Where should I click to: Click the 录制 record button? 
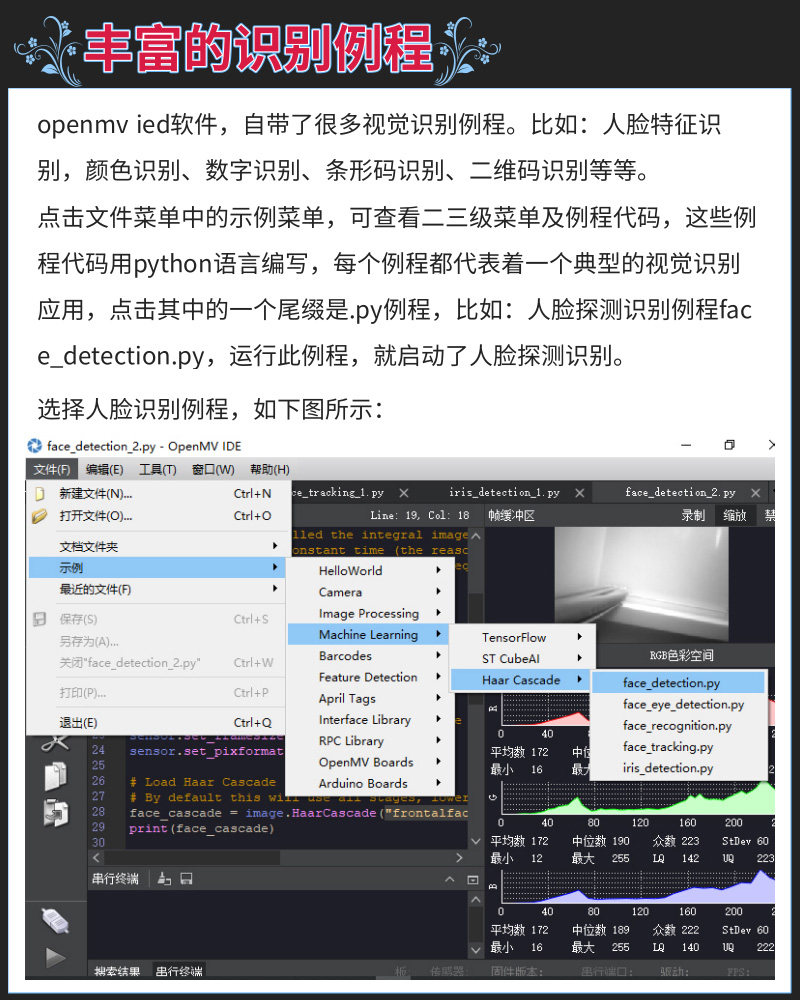point(693,515)
